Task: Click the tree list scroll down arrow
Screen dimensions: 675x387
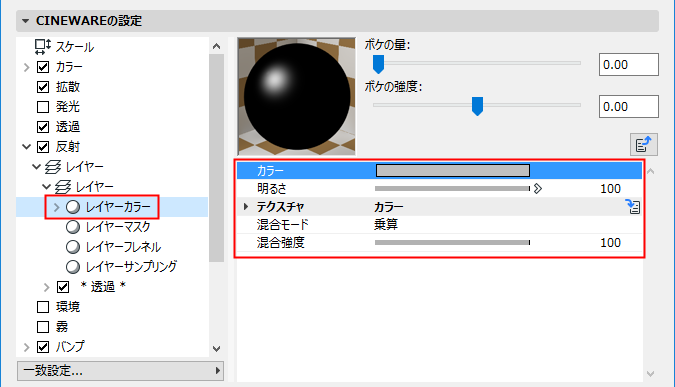Action: (217, 348)
